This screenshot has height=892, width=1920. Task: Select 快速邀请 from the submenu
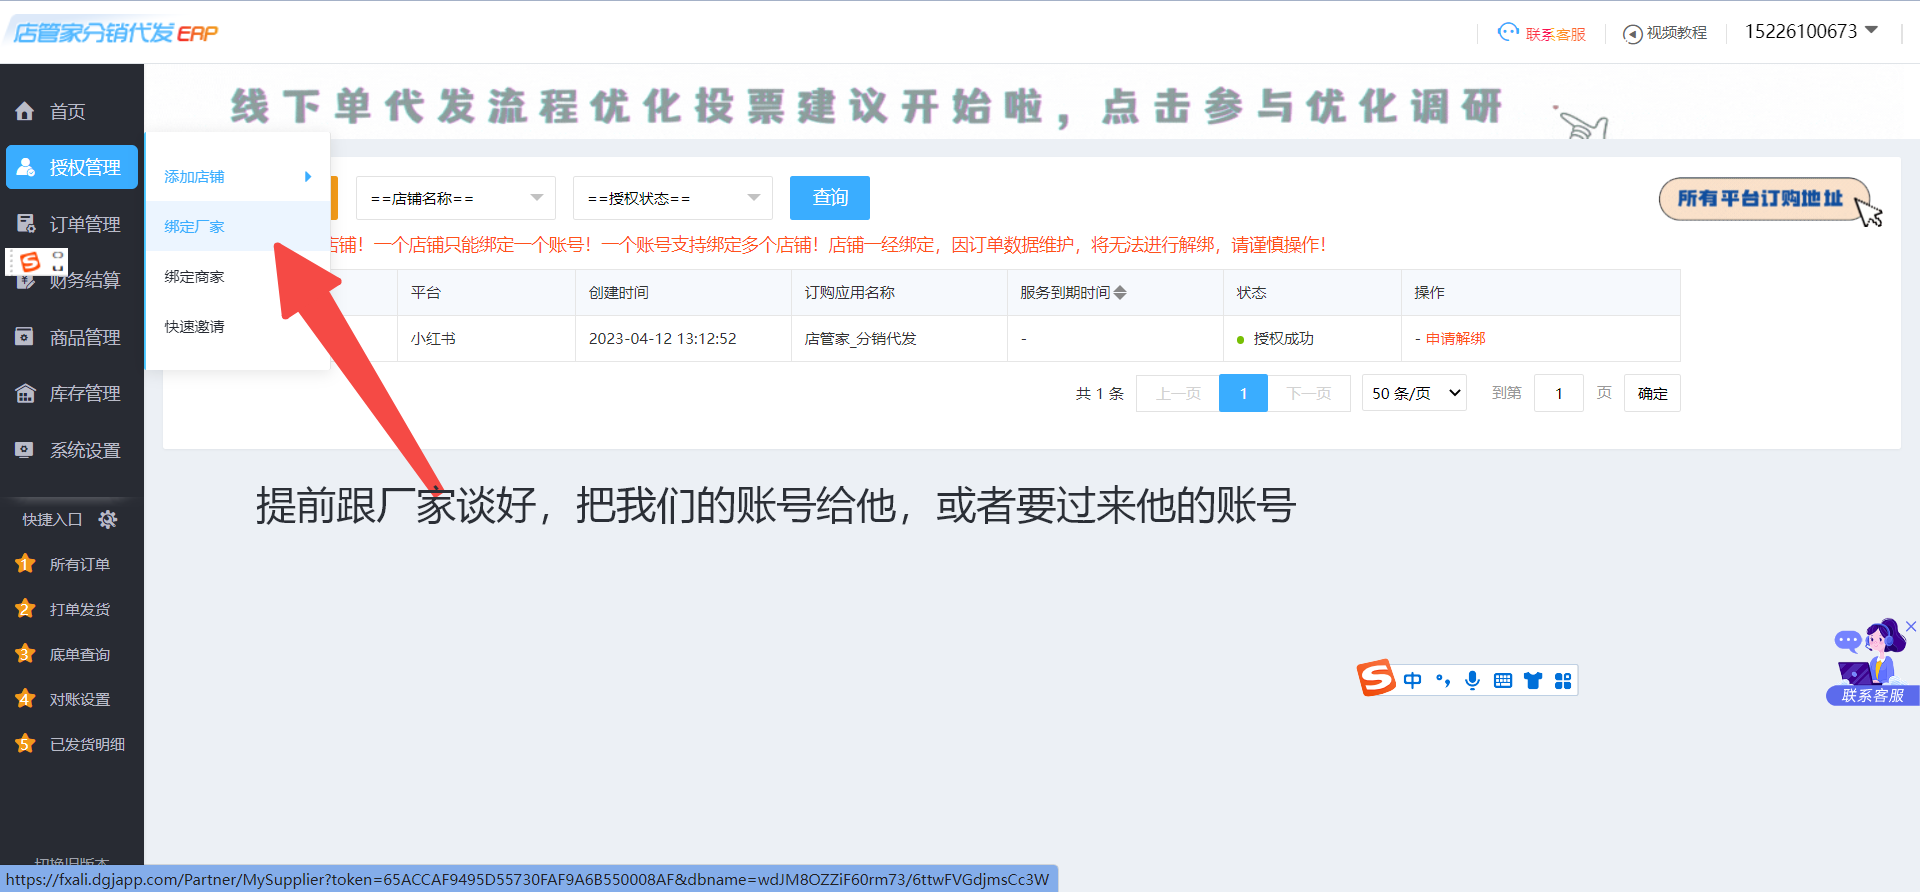195,327
